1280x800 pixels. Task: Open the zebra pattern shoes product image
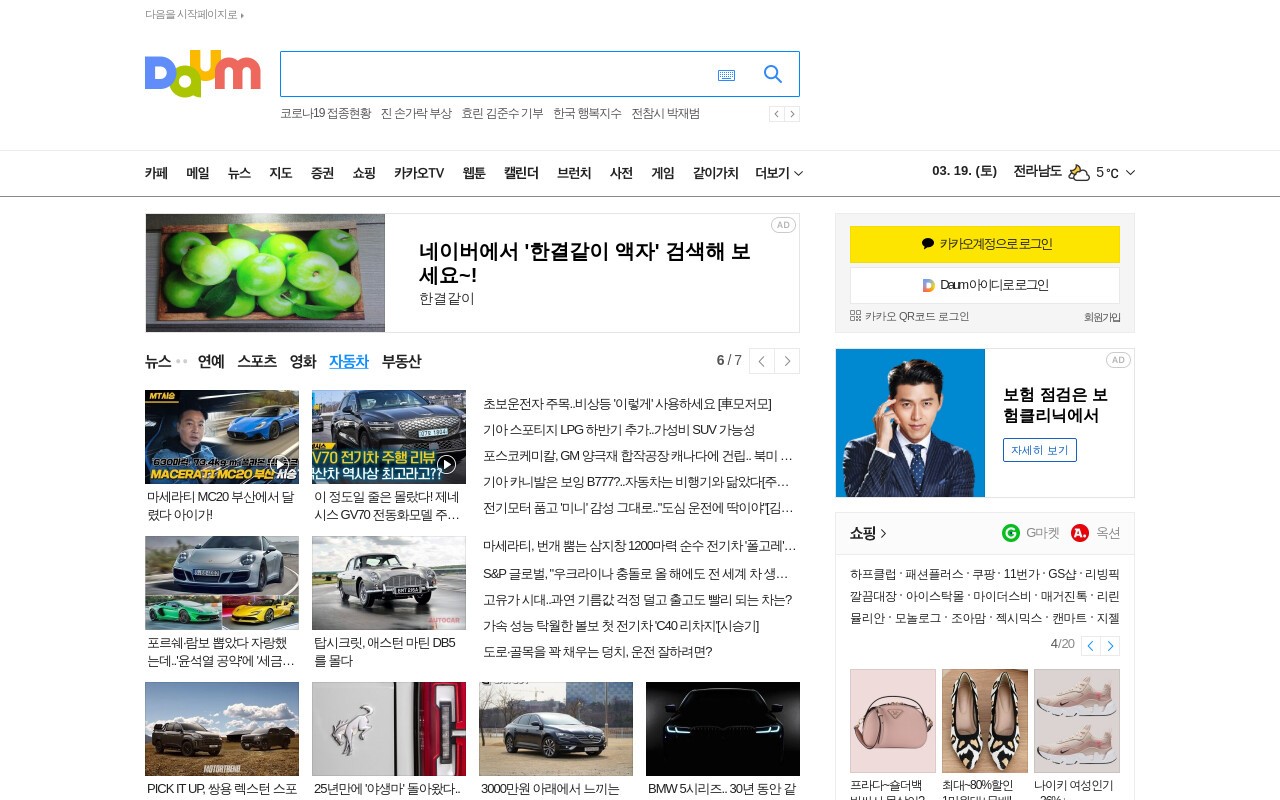pos(985,721)
